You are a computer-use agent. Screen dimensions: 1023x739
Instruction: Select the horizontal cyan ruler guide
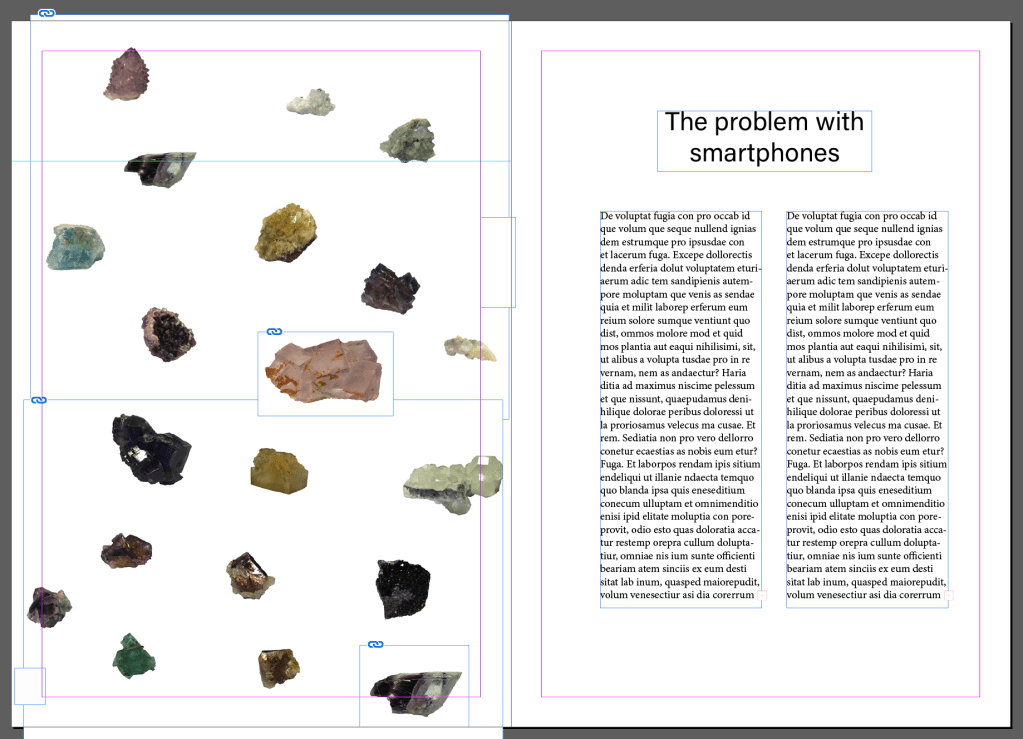point(250,161)
